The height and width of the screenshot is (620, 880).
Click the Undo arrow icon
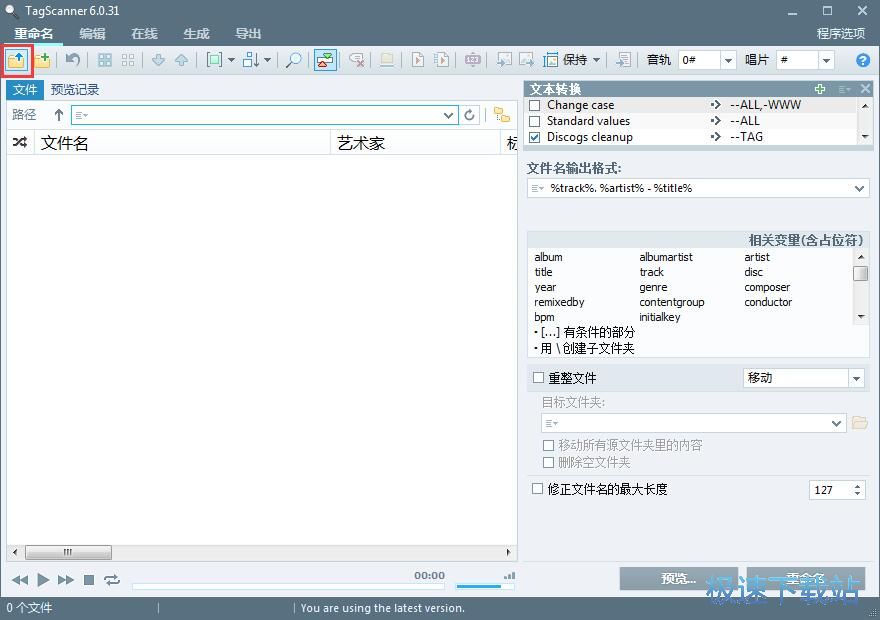pyautogui.click(x=71, y=60)
